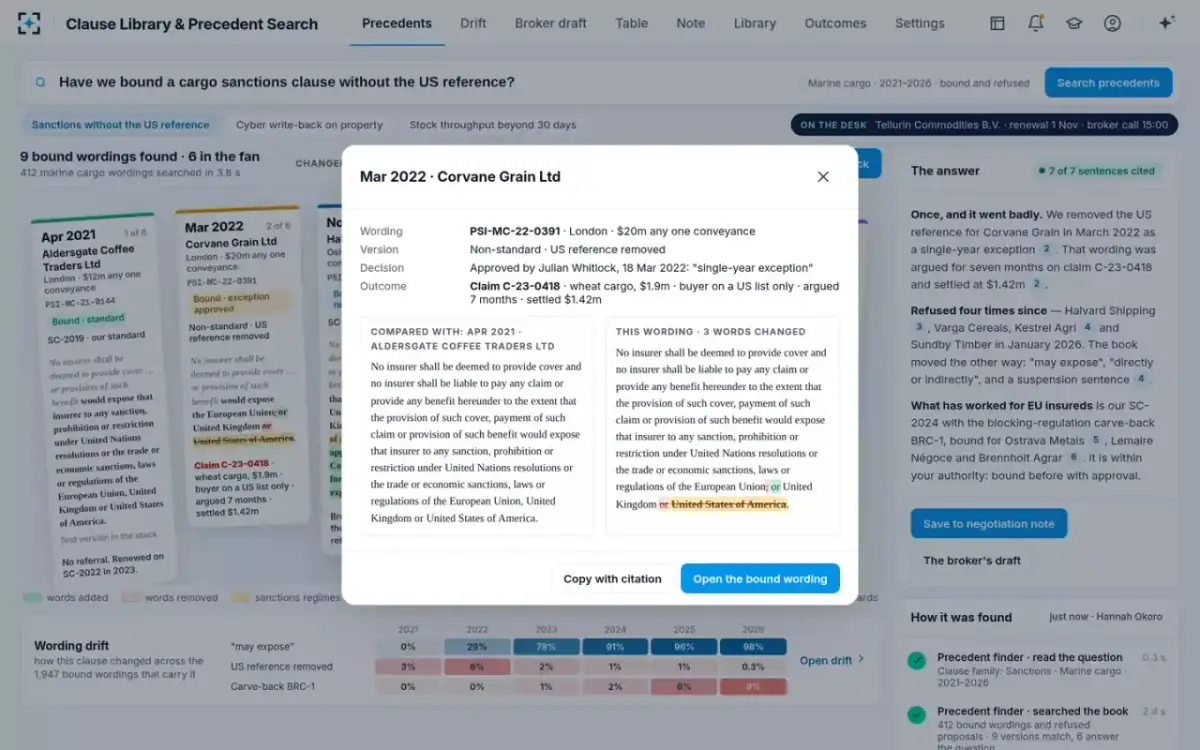
Task: Click "Claim C-23-0418" in the dialog Outcome row
Action: point(515,286)
